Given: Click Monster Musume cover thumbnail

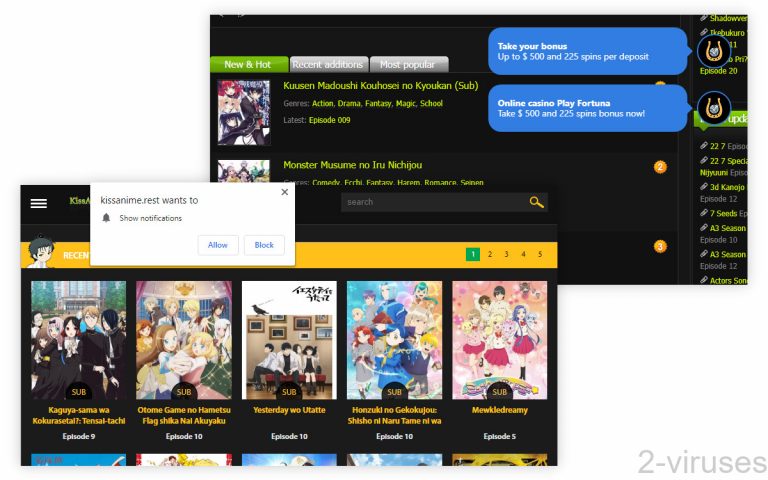Looking at the screenshot, I should [x=243, y=171].
